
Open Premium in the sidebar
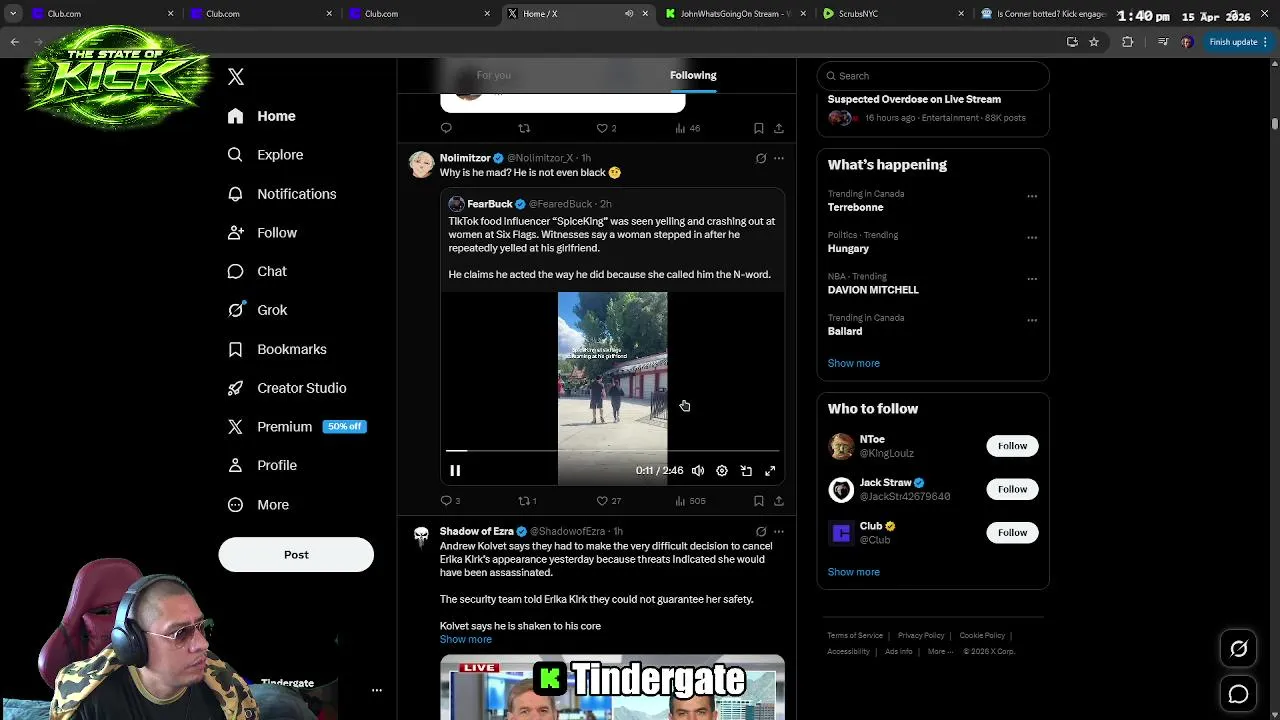coord(296,427)
